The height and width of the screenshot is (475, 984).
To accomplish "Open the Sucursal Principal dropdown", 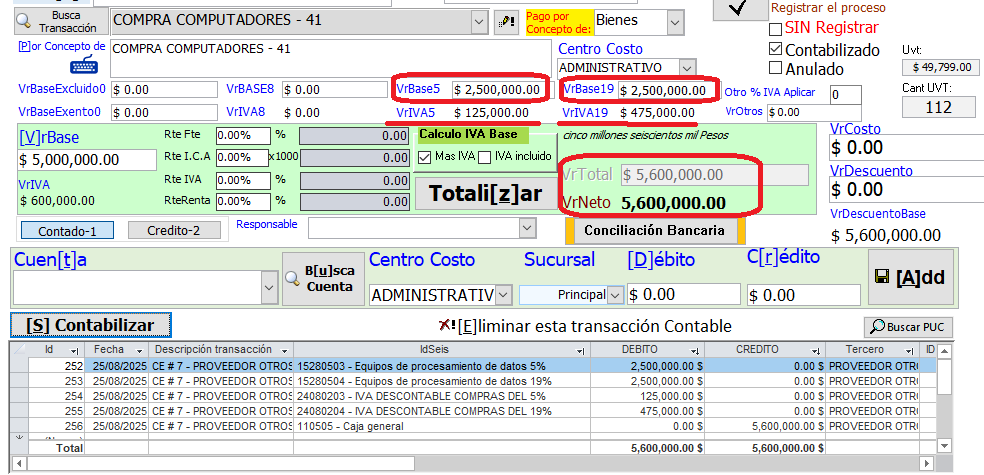I will pos(614,295).
